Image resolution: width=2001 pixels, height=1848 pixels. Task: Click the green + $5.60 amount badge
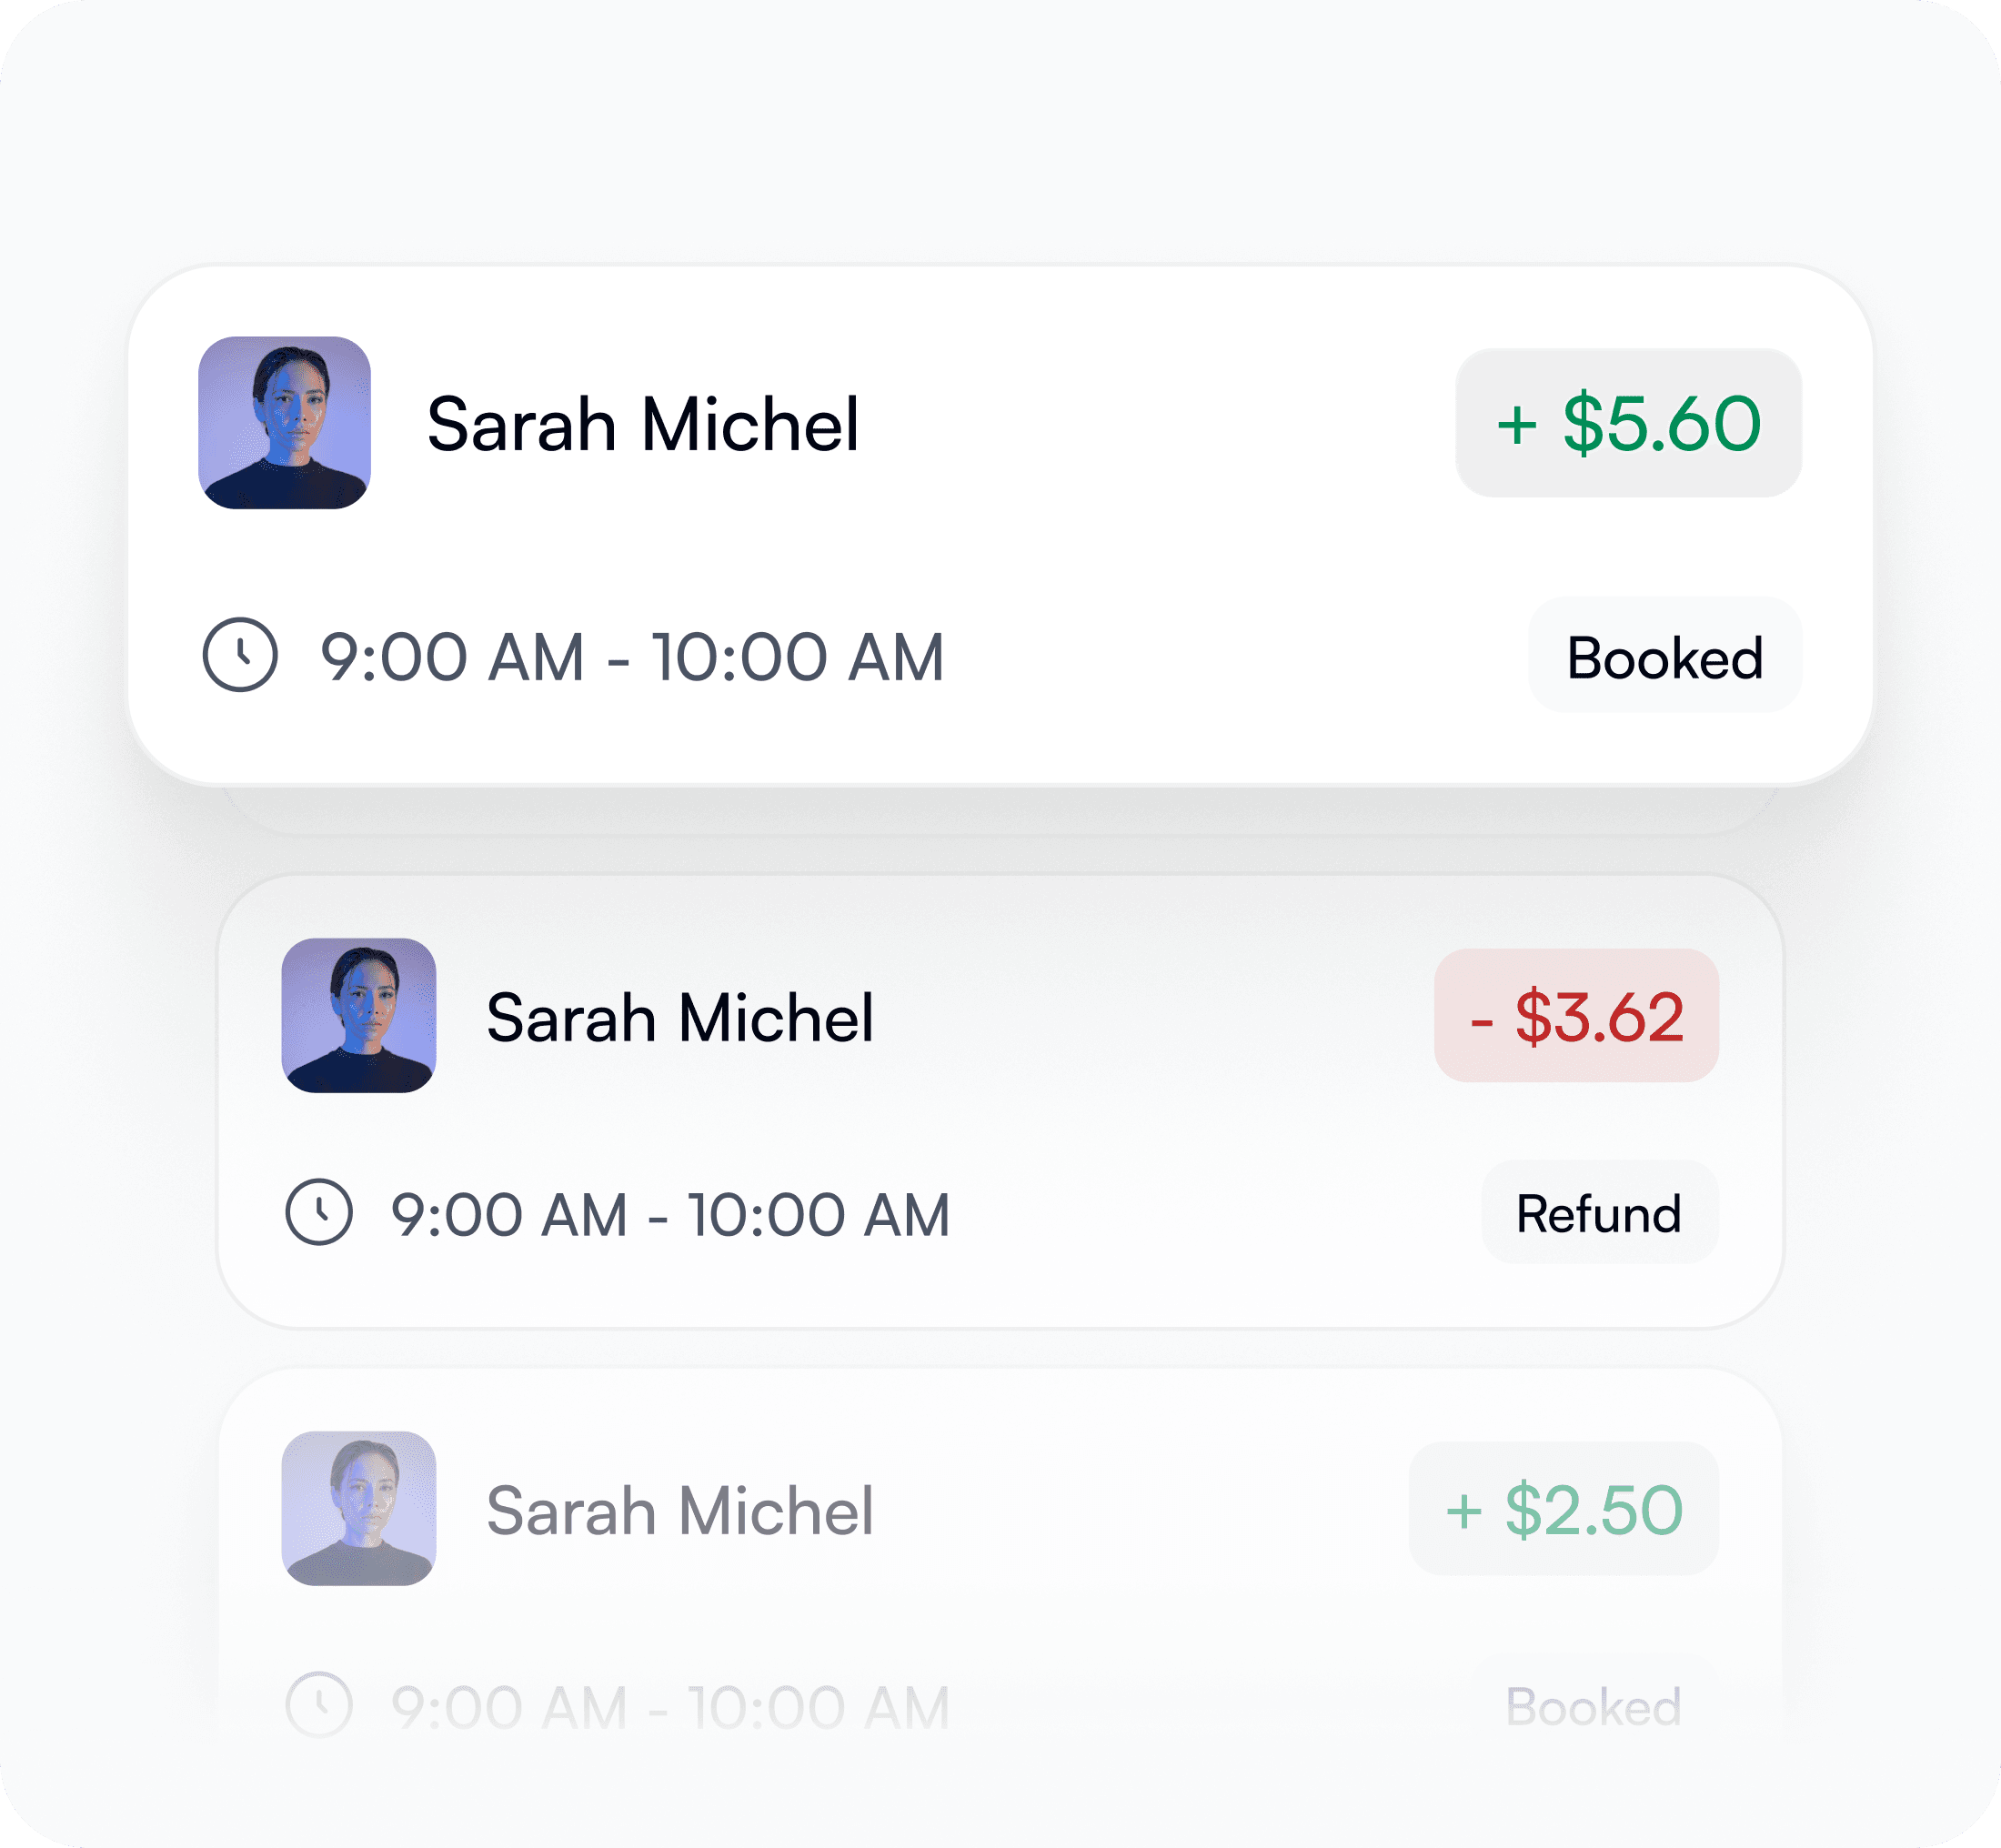tap(1627, 423)
